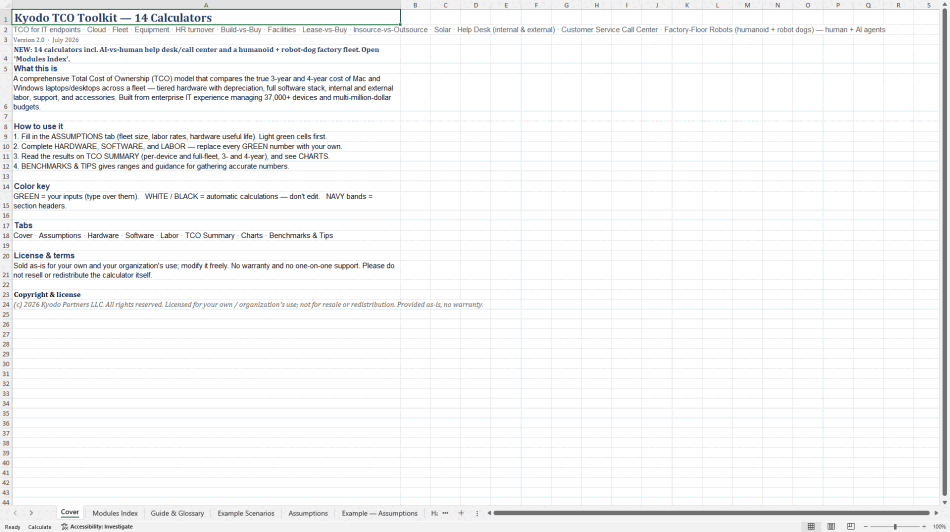The width and height of the screenshot is (950, 532).
Task: Click the horizontal scrollbar thumb
Action: [x=711, y=513]
